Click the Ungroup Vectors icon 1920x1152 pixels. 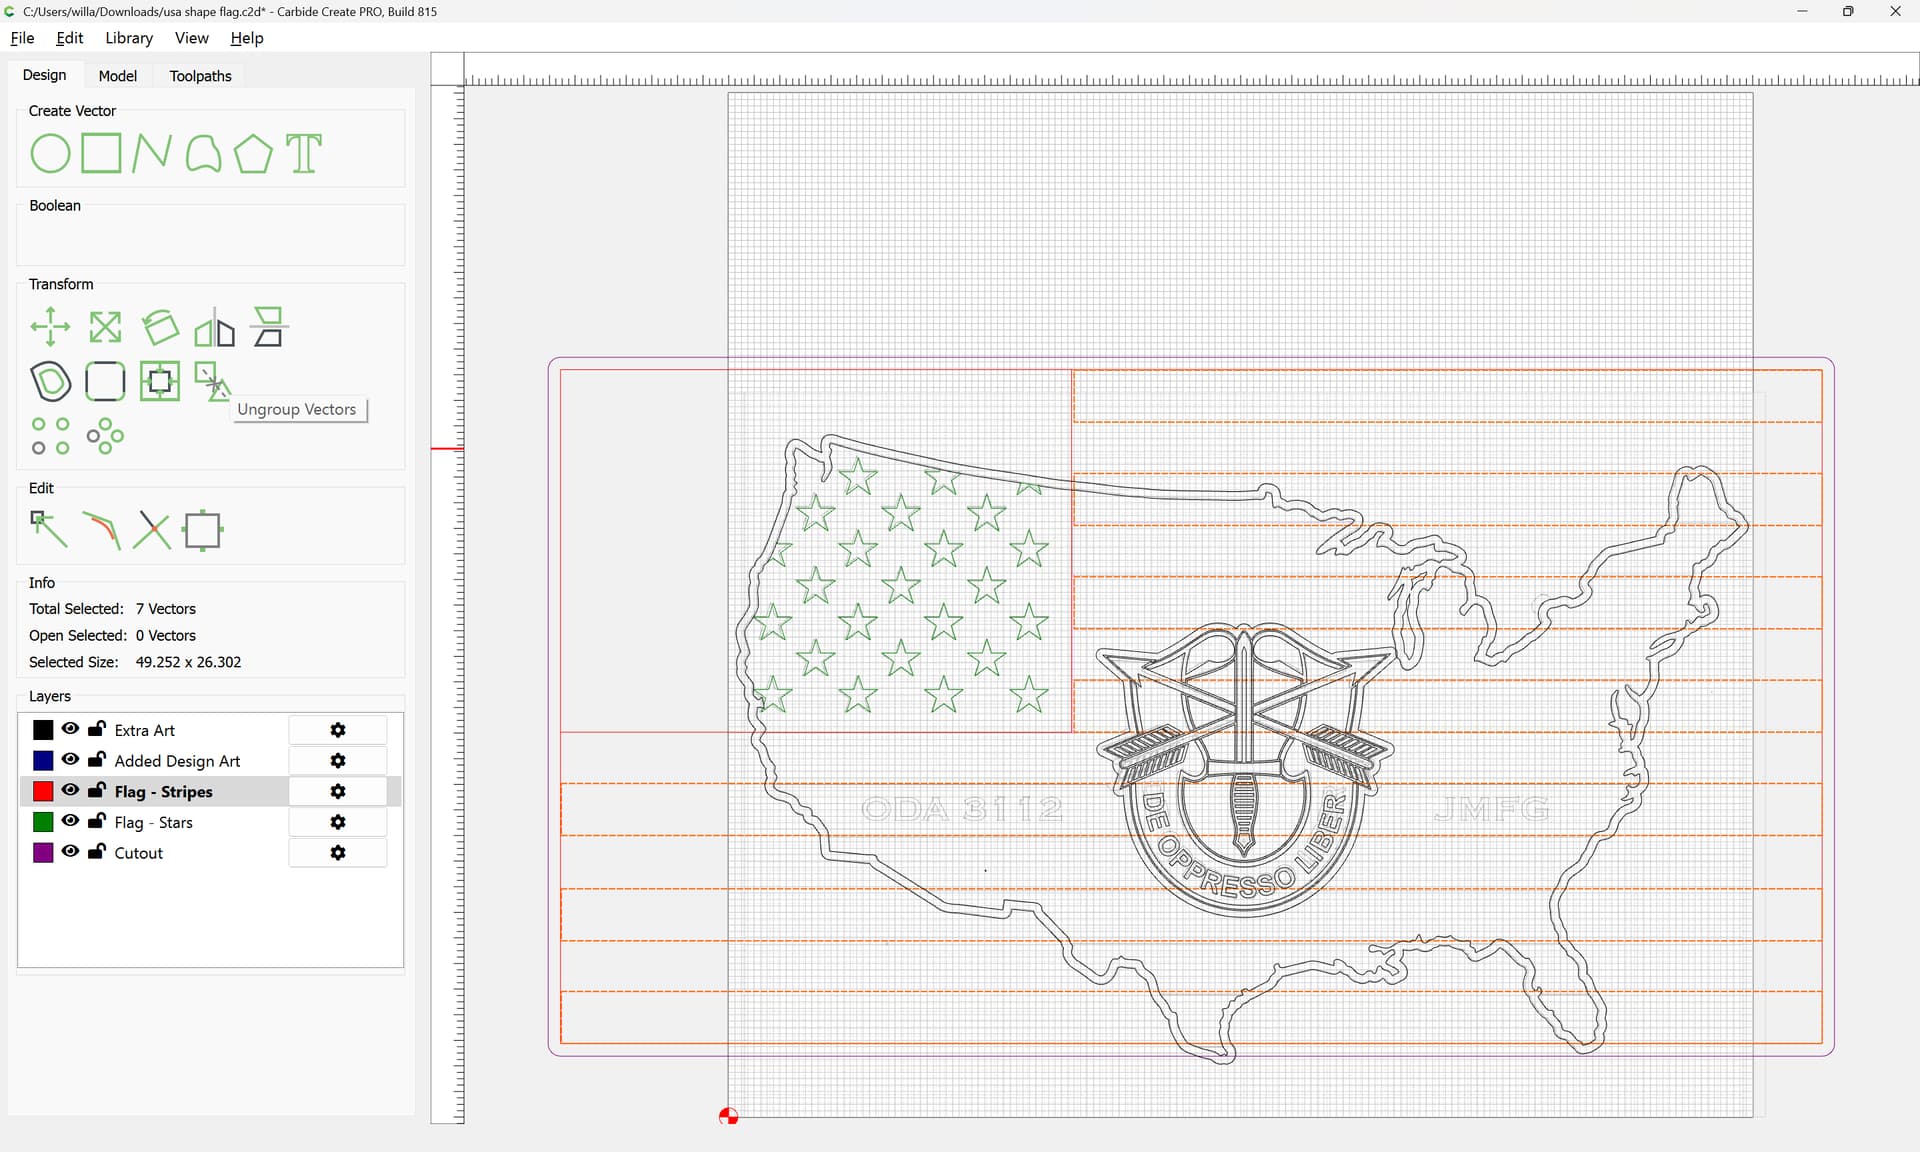(x=212, y=382)
